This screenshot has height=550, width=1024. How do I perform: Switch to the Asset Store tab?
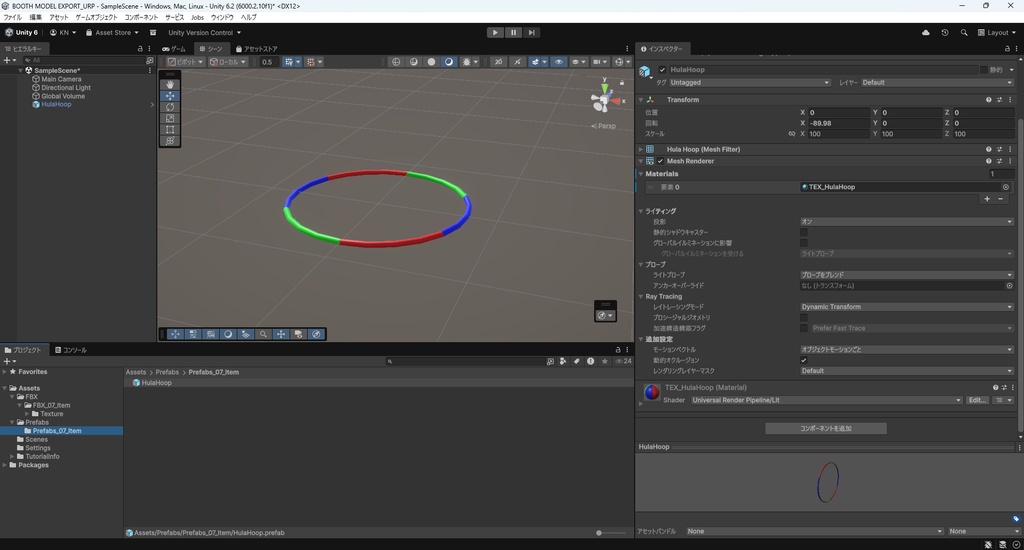click(257, 48)
